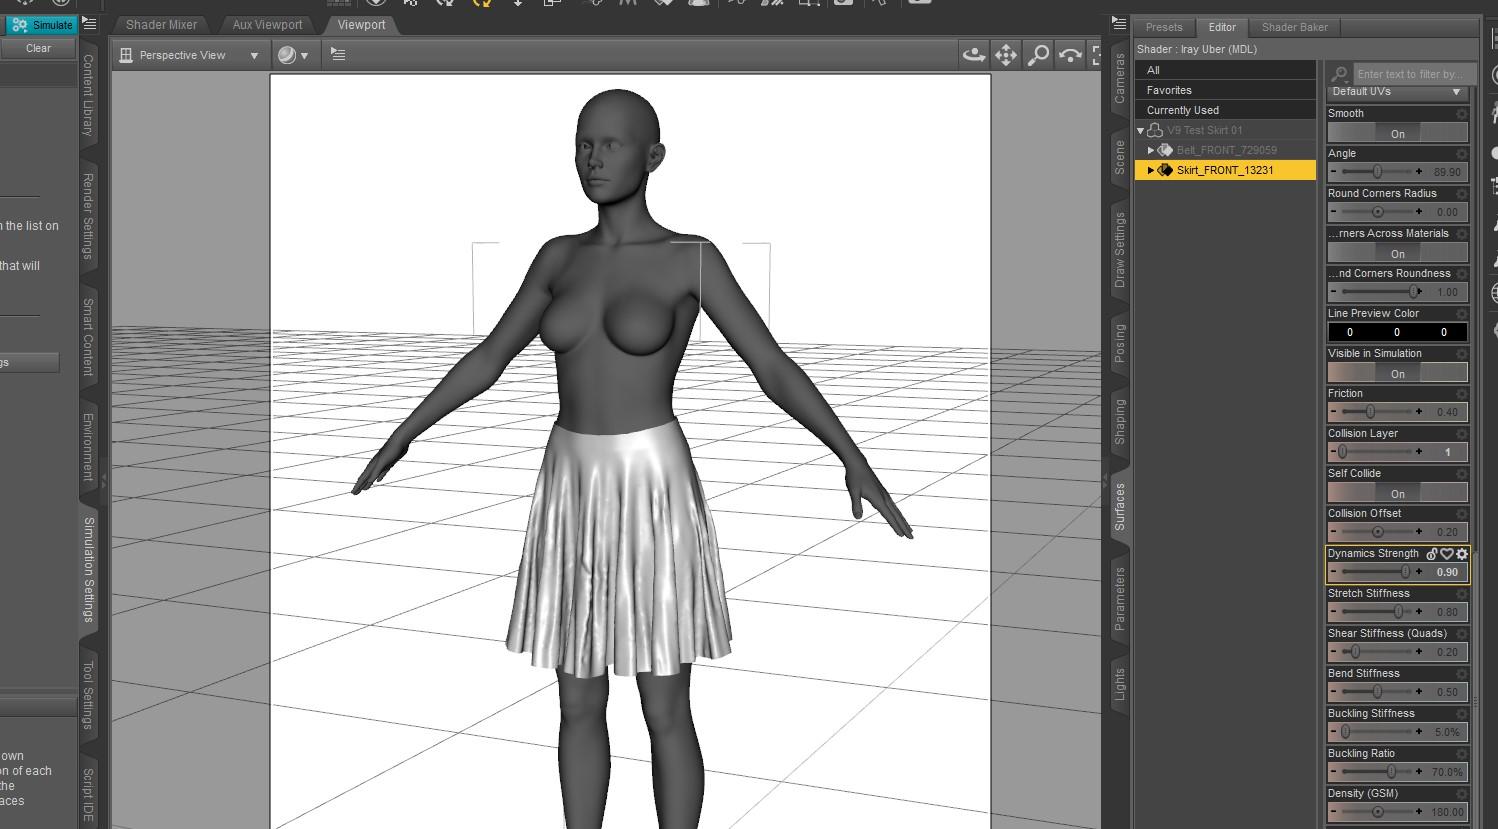
Task: Open Round Corners Radius settings gear
Action: pos(1462,194)
